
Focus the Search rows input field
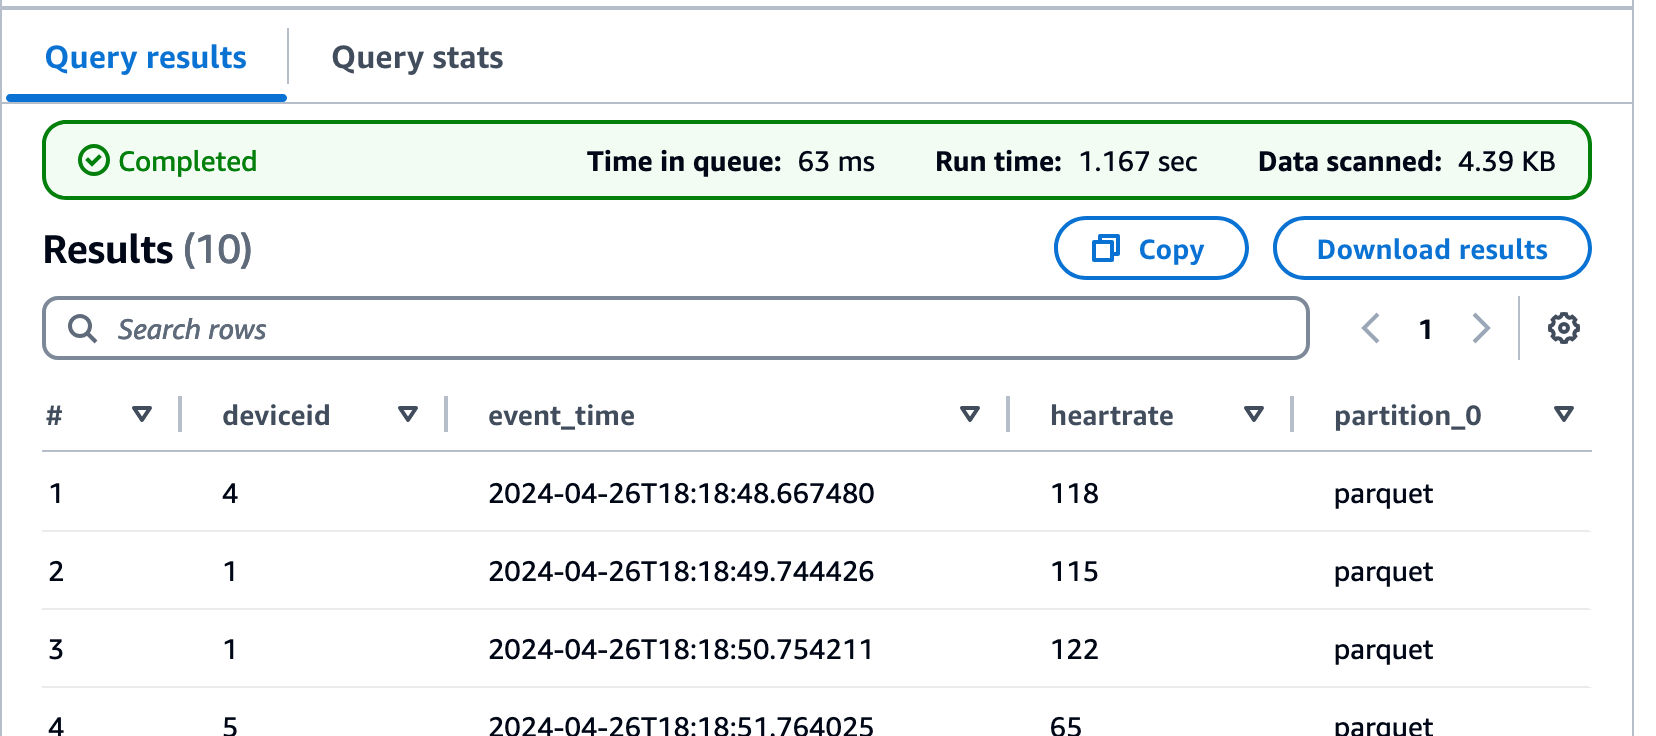click(x=676, y=328)
